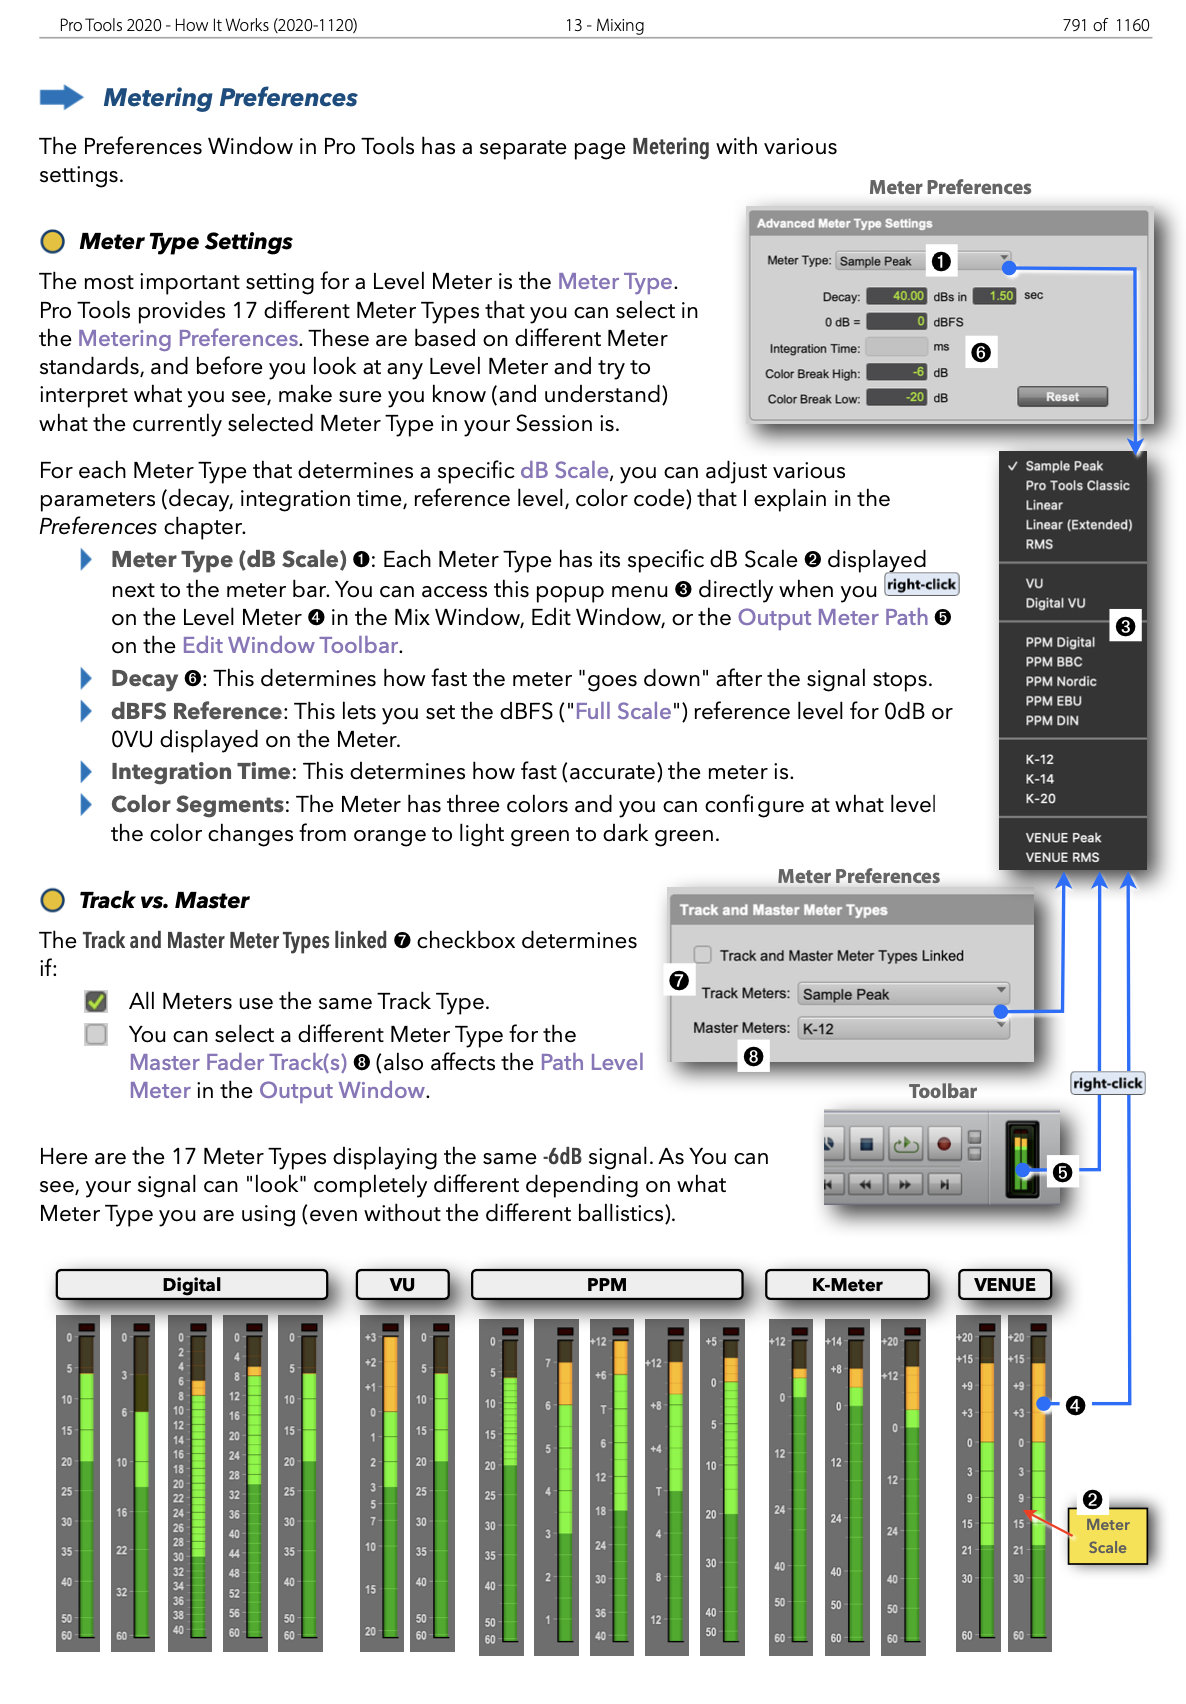Click the blue arrow beside Metering Preferences heading
This screenshot has width=1186, height=1704.
point(62,97)
